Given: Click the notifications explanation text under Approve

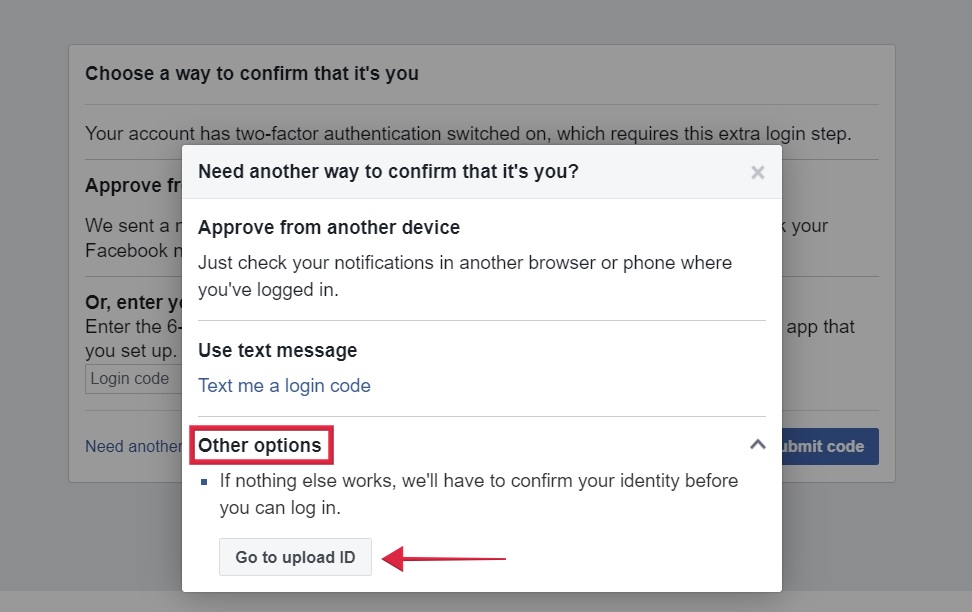Looking at the screenshot, I should coord(464,275).
